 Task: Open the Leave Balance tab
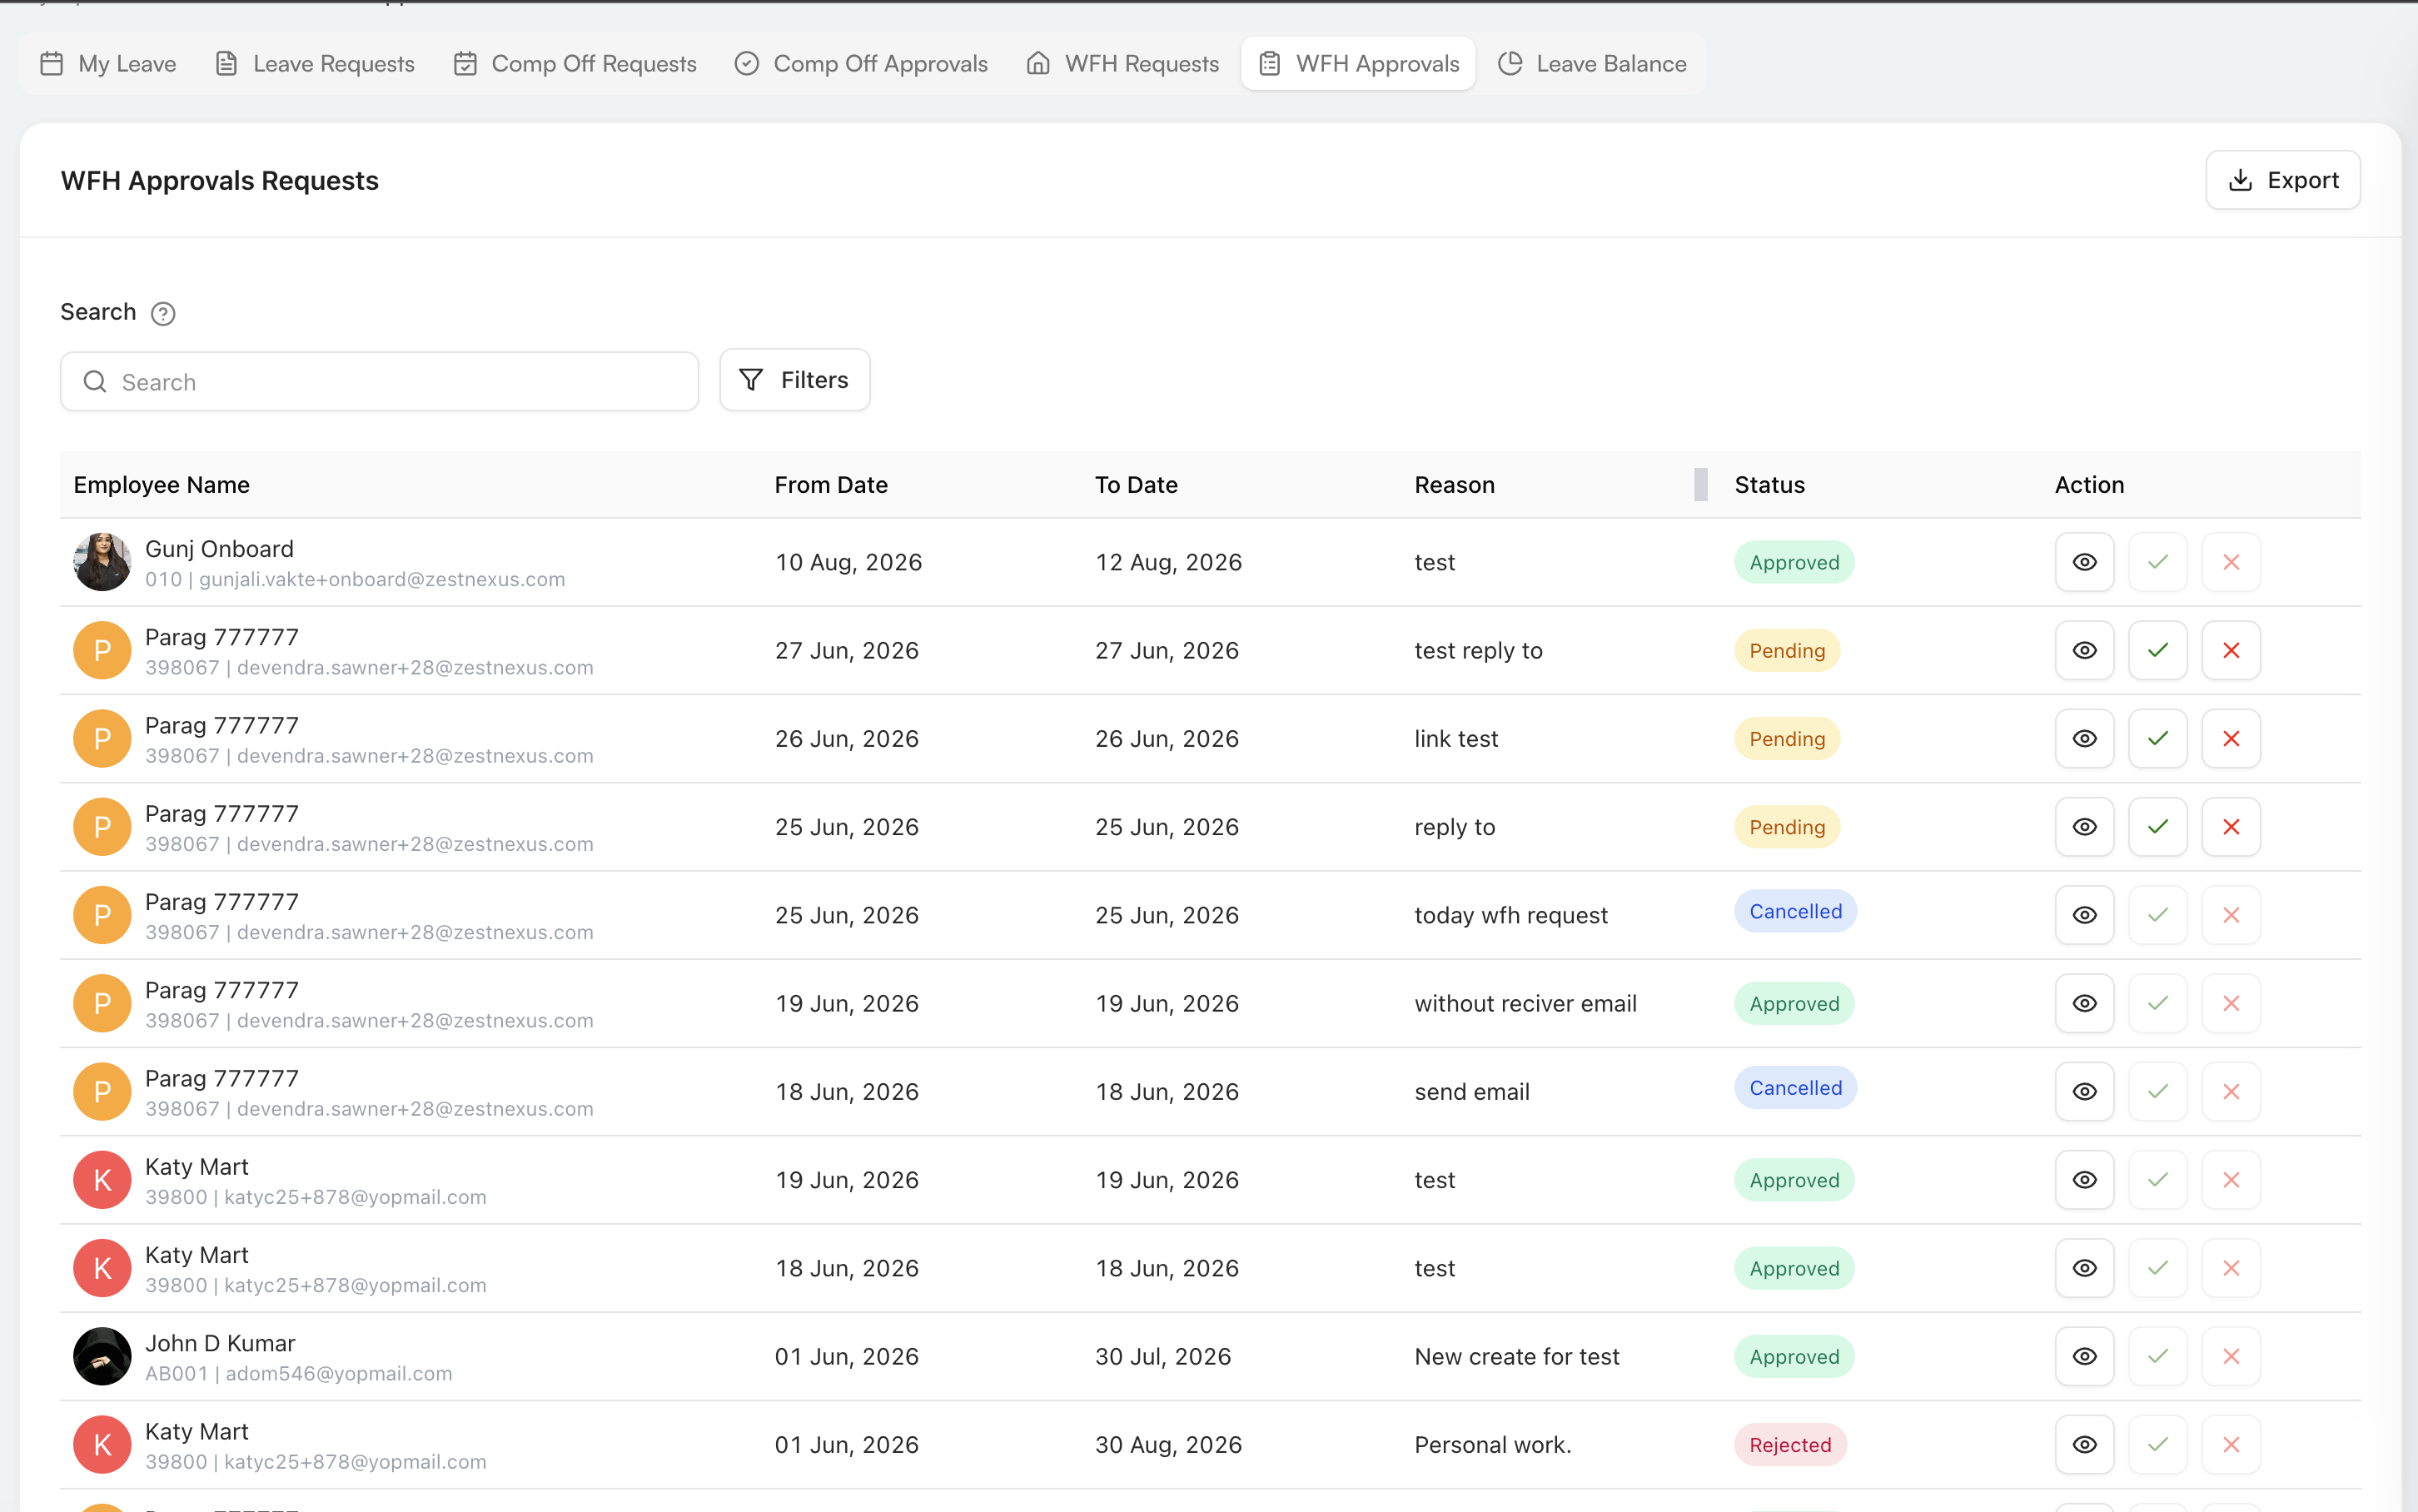click(x=1592, y=64)
